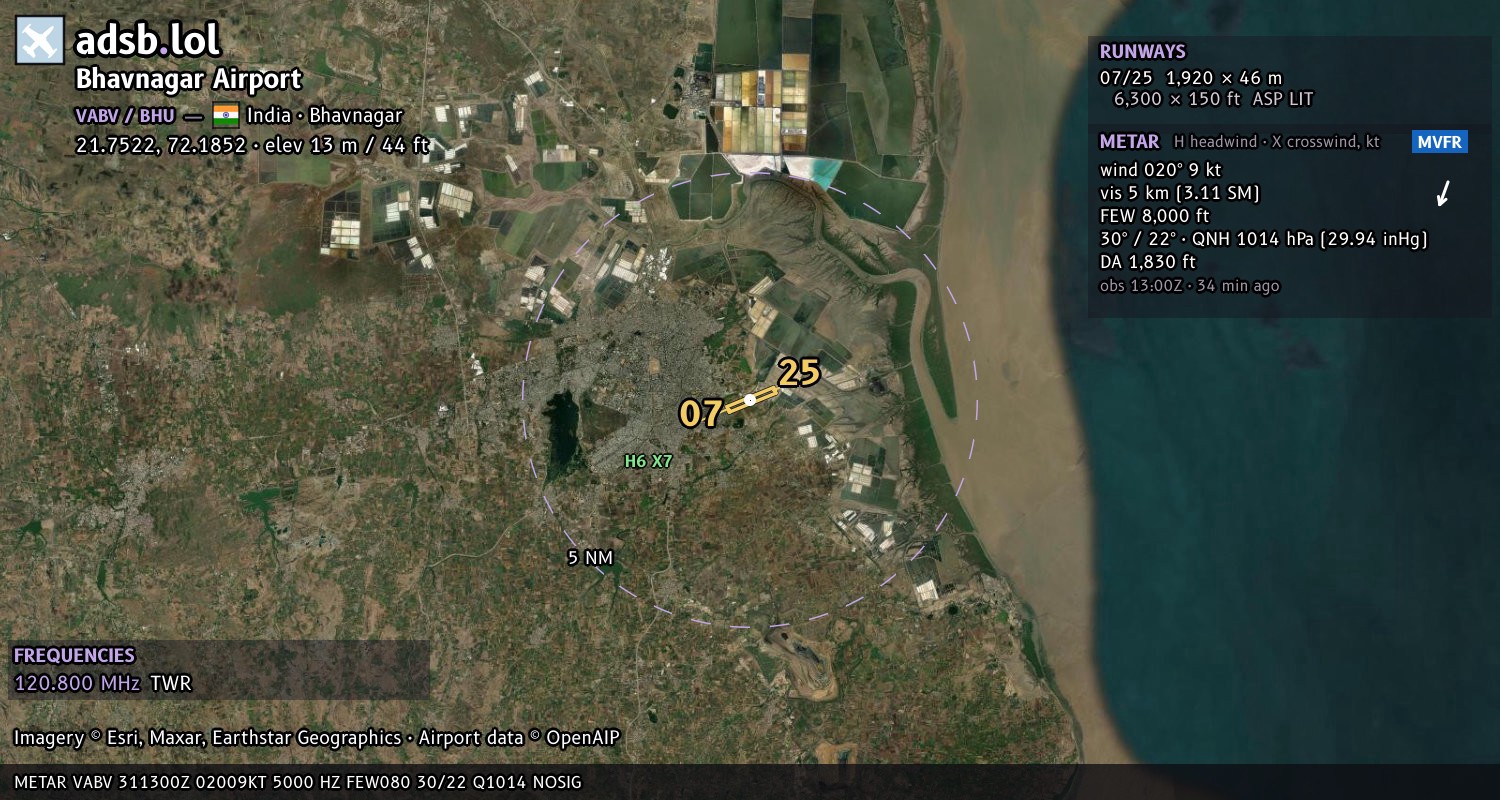Click the 'H headwind · X crosswind, kt' legend

[x=1276, y=142]
